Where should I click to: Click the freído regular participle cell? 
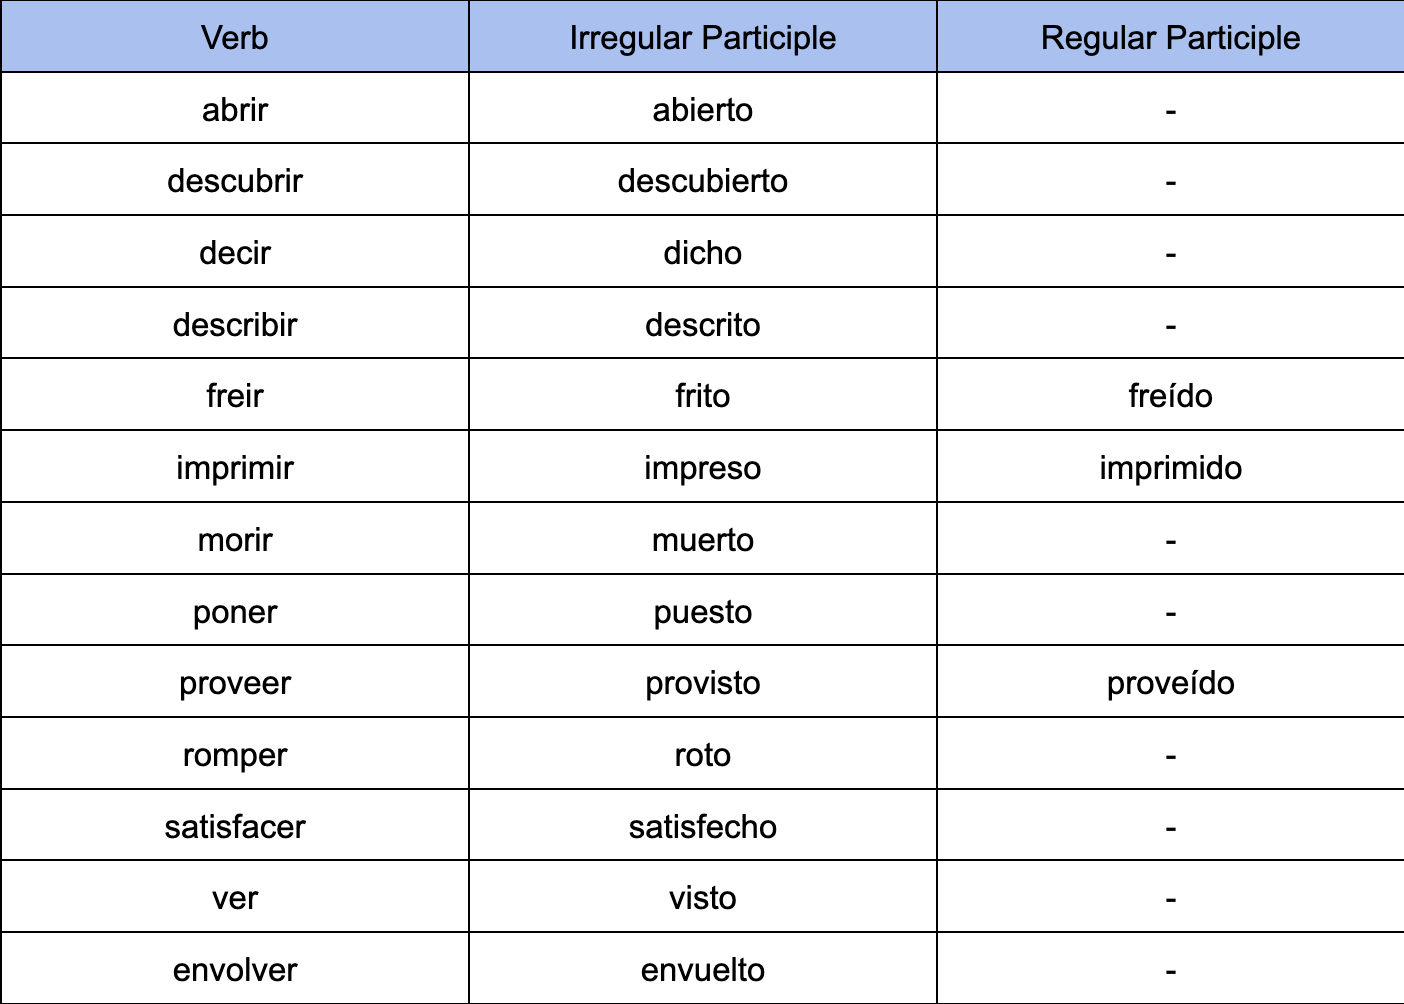point(1170,396)
